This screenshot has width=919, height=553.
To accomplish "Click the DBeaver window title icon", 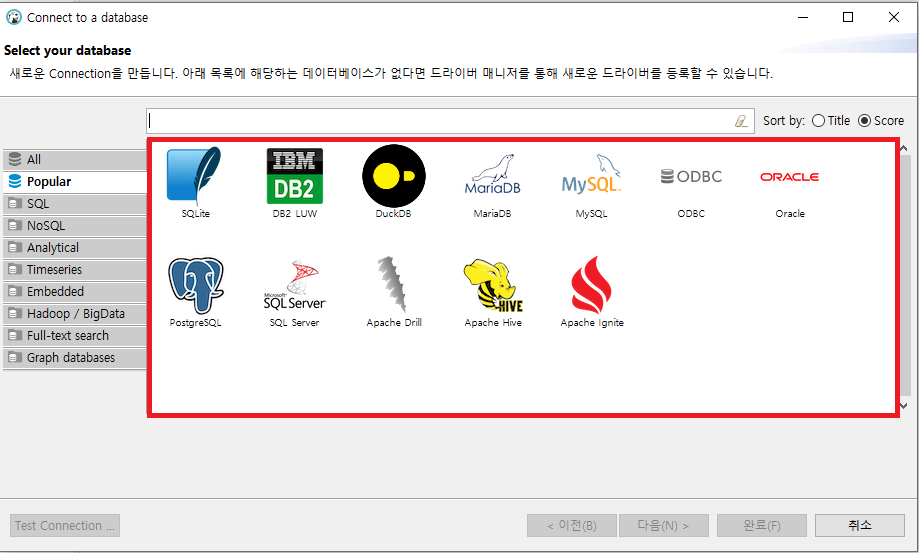I will click(13, 18).
